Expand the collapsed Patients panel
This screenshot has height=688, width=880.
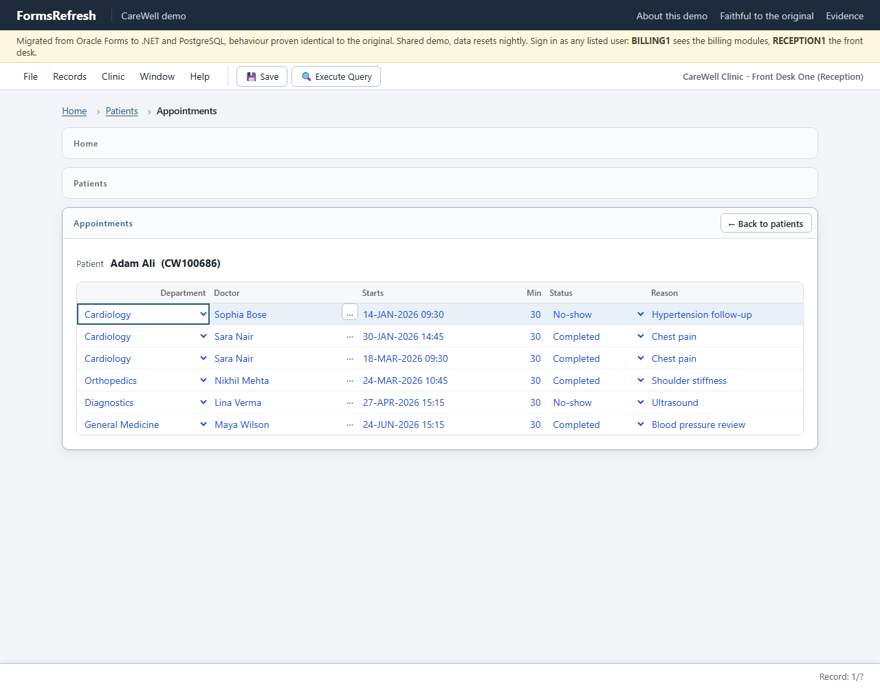click(x=439, y=183)
